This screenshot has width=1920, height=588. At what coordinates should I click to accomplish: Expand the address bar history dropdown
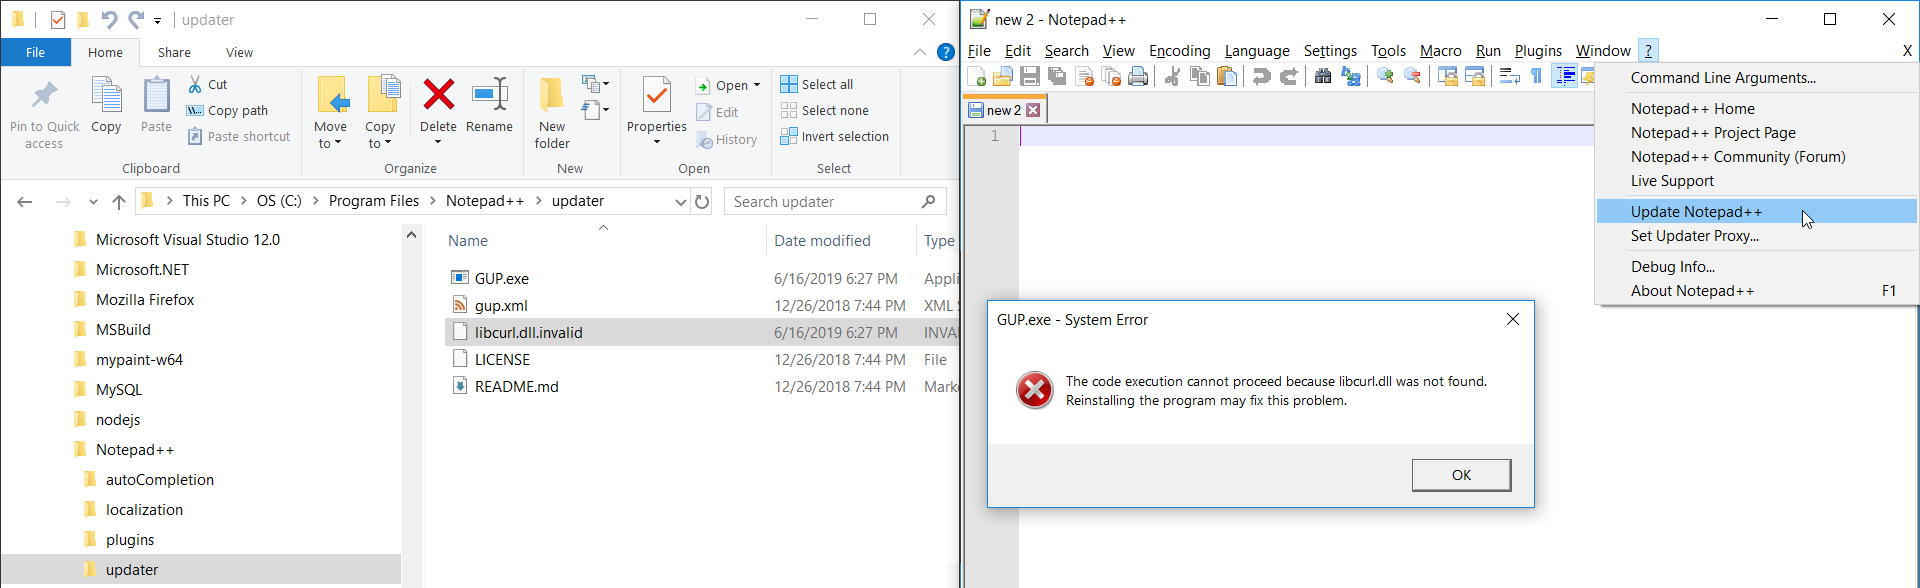(x=681, y=201)
